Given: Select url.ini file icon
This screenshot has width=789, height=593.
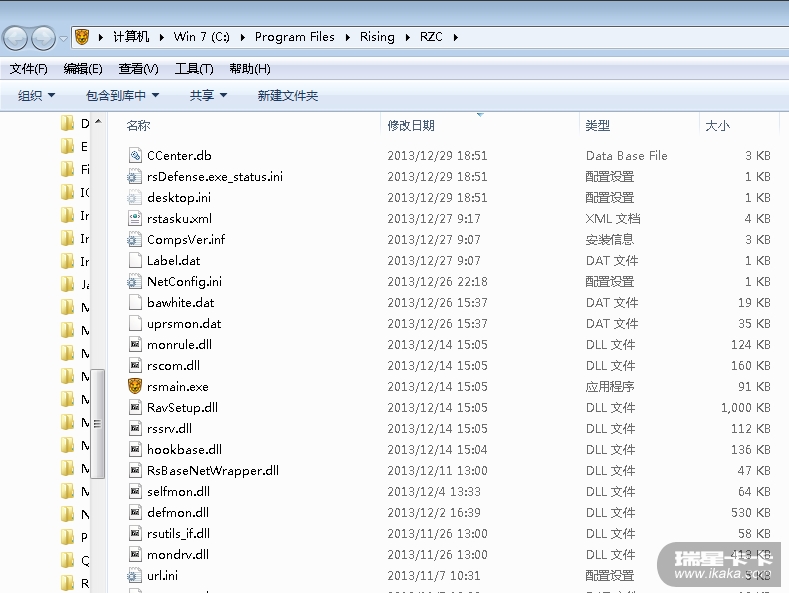Looking at the screenshot, I should coord(134,576).
